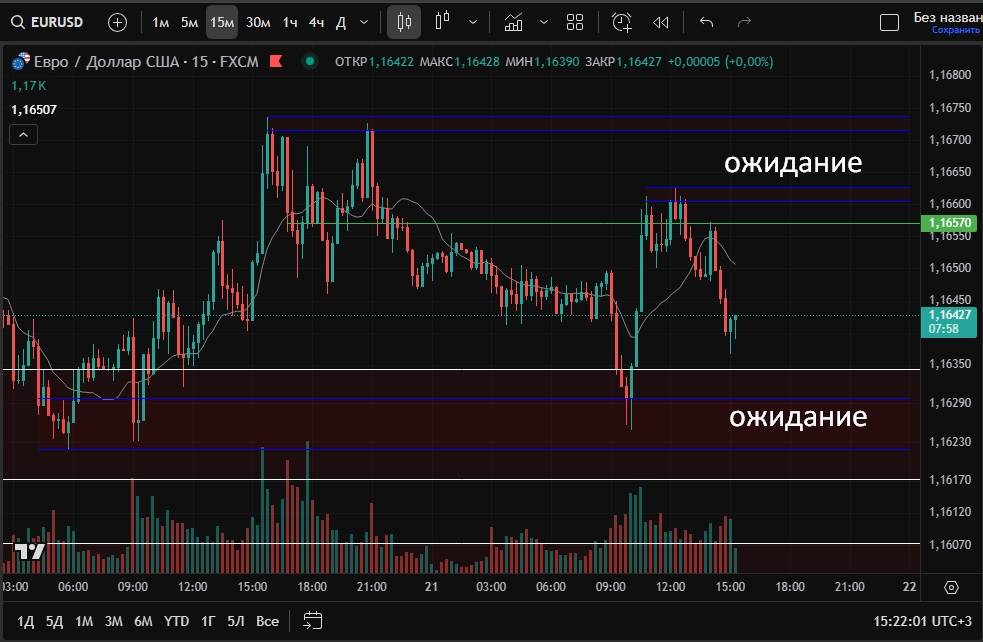The width and height of the screenshot is (983, 642).
Task: Open the Indicators chart-line icon
Action: tap(513, 22)
